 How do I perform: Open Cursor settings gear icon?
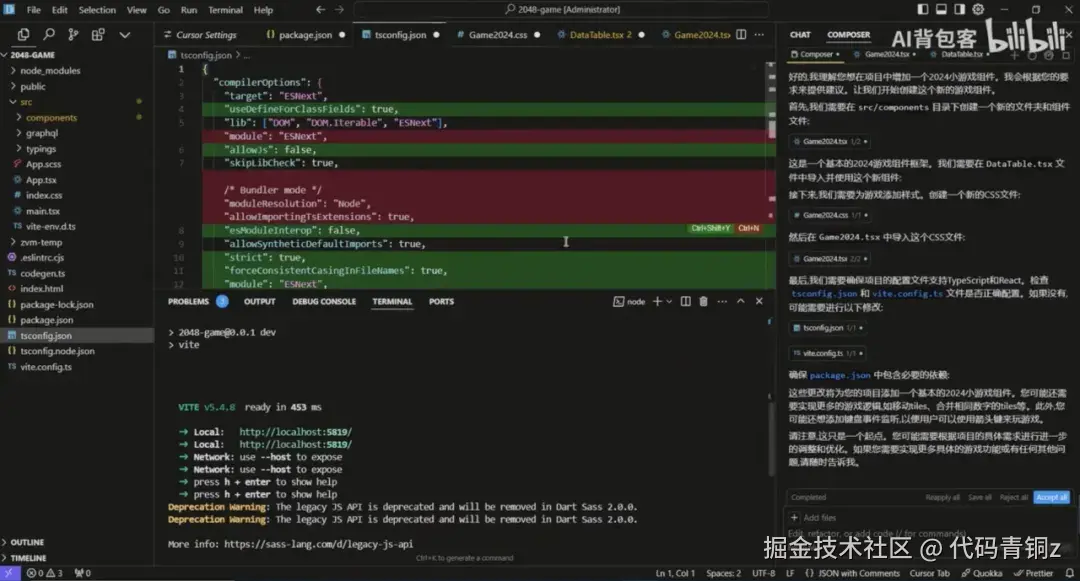978,10
